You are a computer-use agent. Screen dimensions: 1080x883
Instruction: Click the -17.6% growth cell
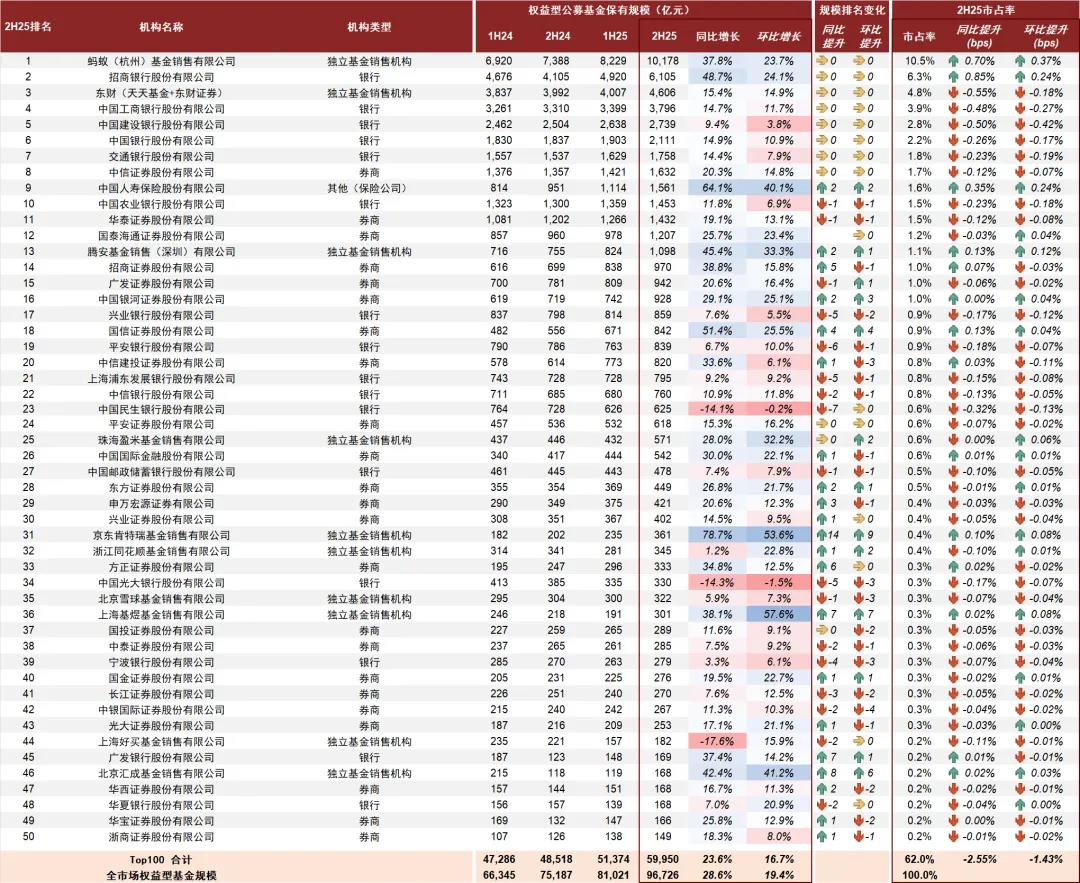pos(717,741)
